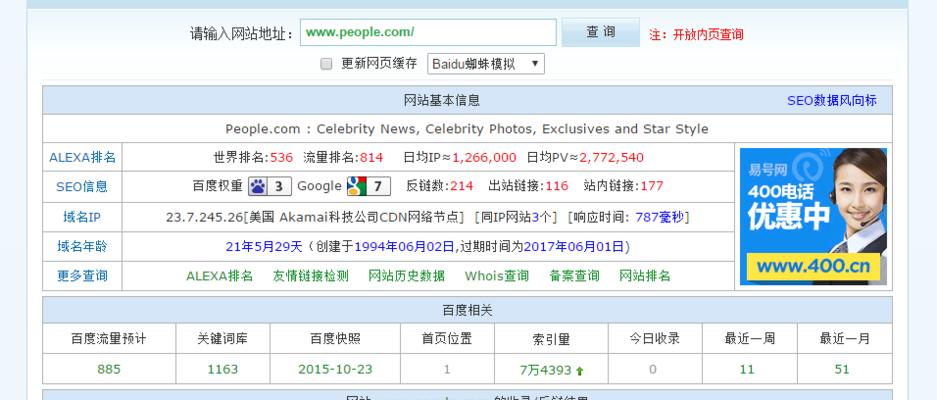Screen dimensions: 937x400
Task: Click the Baidu paw weight icon
Action: [270, 186]
